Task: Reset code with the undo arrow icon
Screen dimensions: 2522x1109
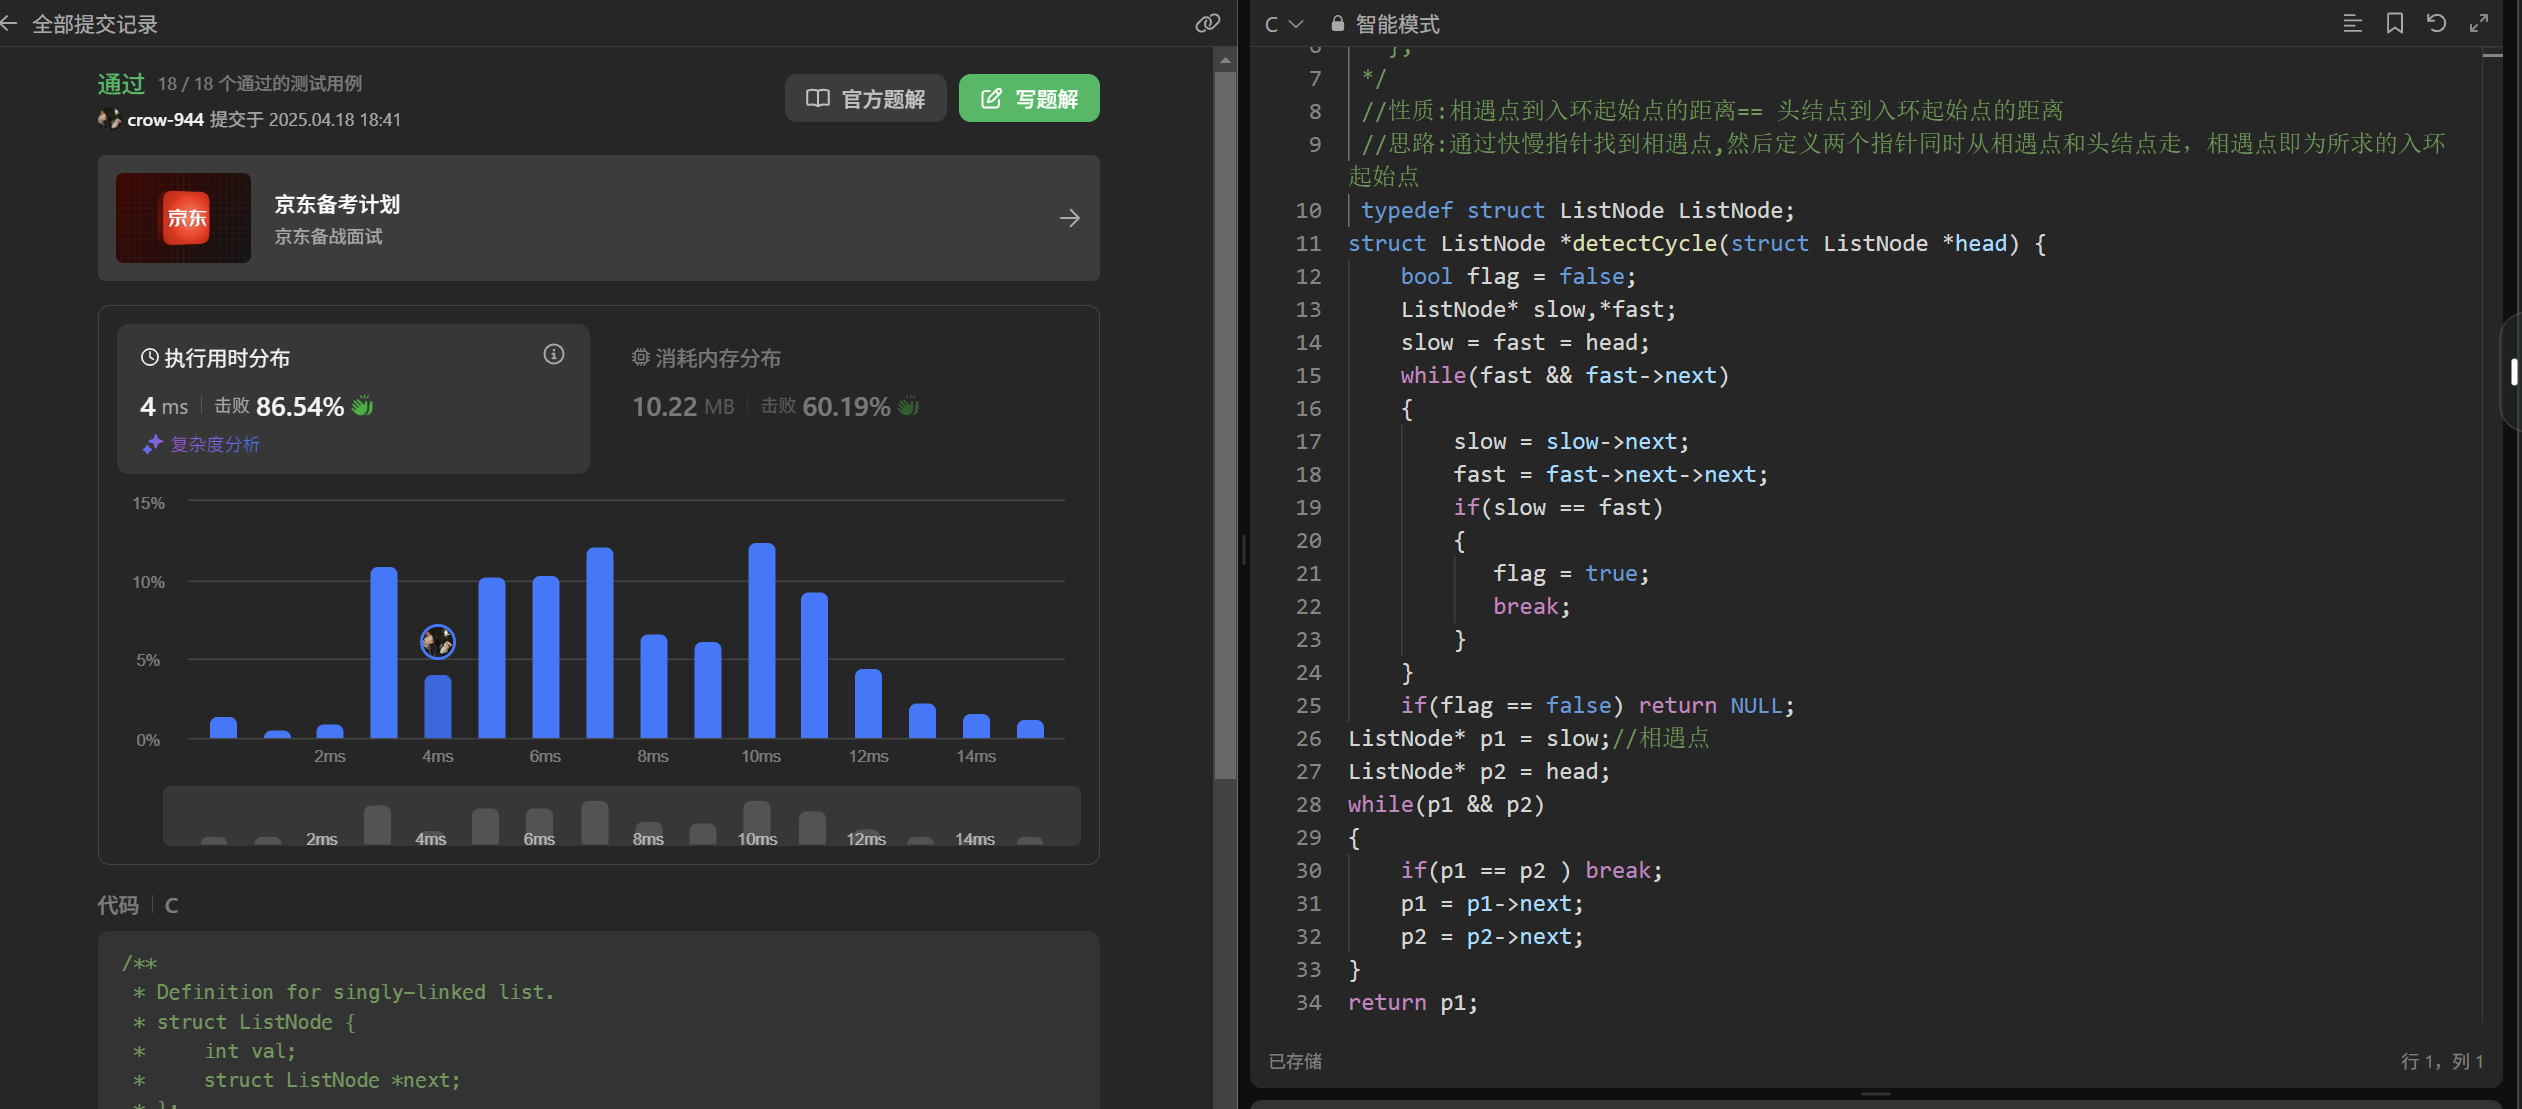Action: [x=2436, y=23]
